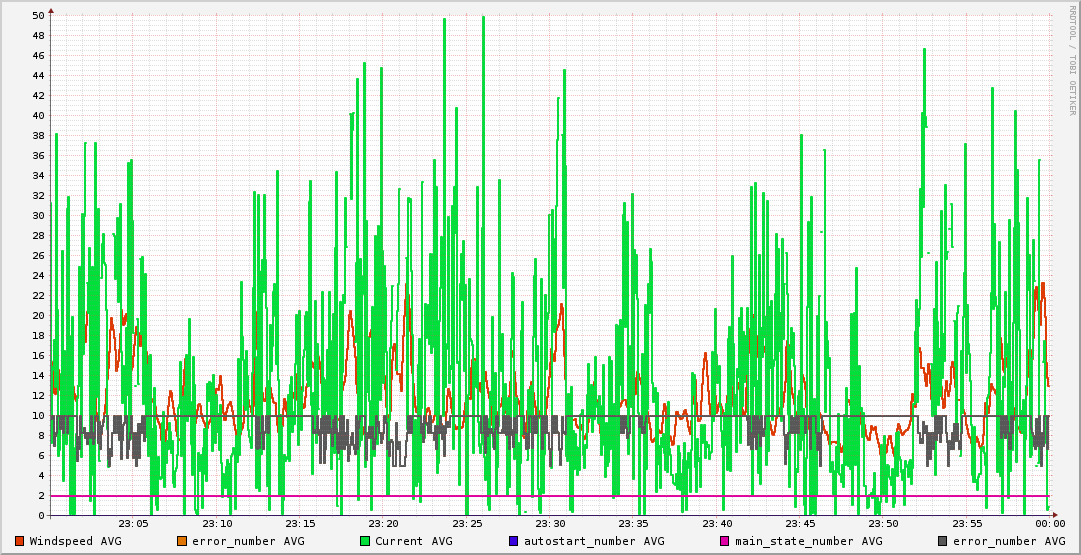Click the 50 value on the y-axis
Screen dimensions: 1081x555
click(x=38, y=16)
